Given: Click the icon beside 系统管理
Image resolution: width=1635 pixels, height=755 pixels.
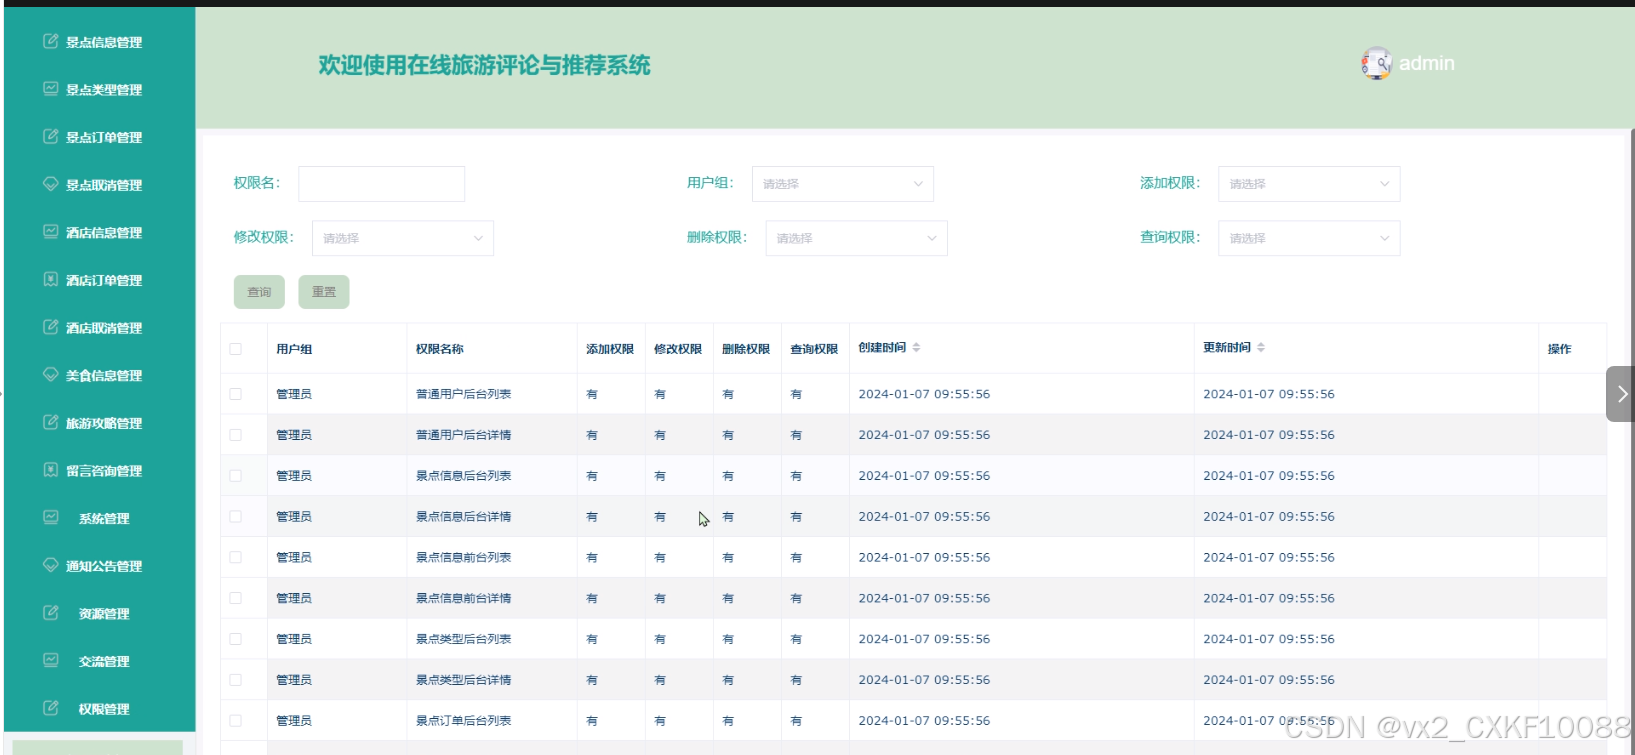Looking at the screenshot, I should (51, 518).
